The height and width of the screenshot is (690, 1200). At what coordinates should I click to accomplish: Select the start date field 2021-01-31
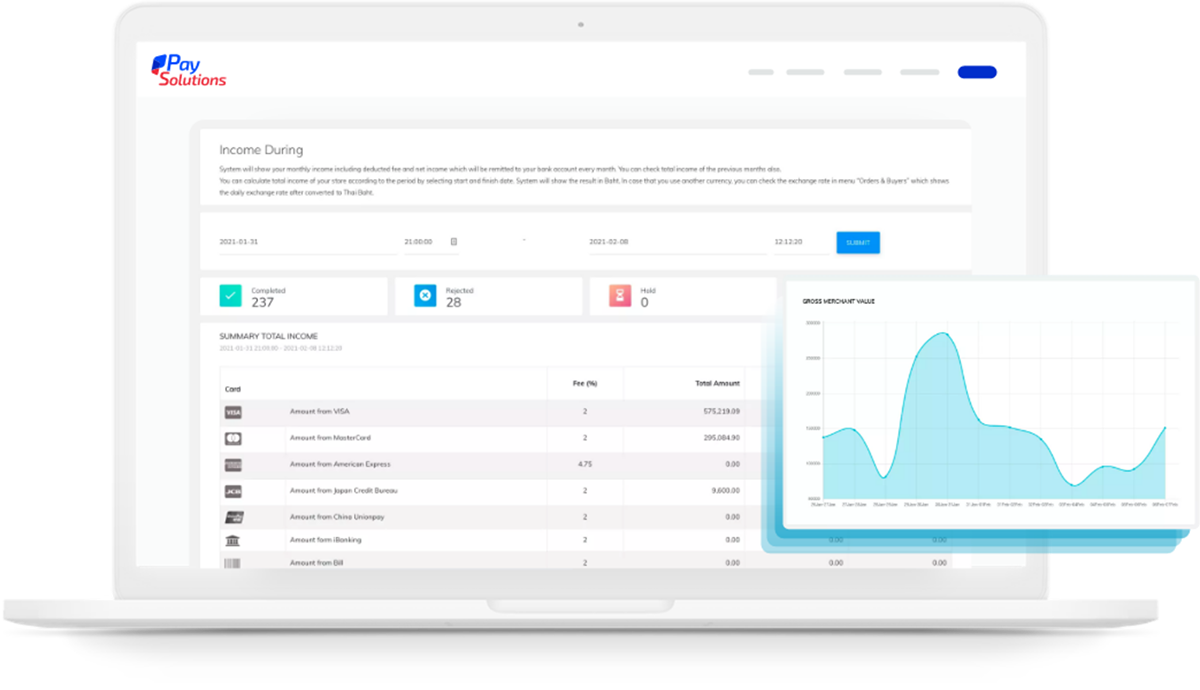click(x=309, y=242)
